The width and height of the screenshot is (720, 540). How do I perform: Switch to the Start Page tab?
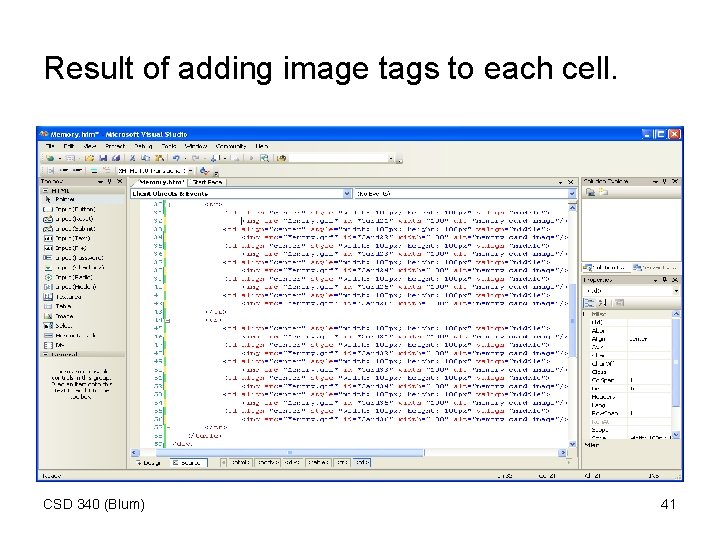click(208, 182)
